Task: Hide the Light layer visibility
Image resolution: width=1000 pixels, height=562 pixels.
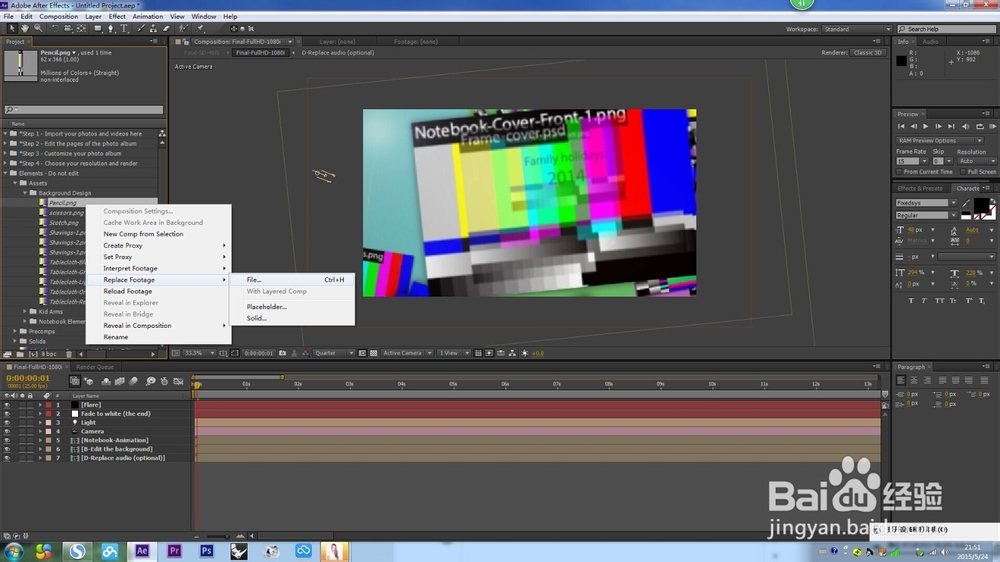Action: [x=7, y=422]
